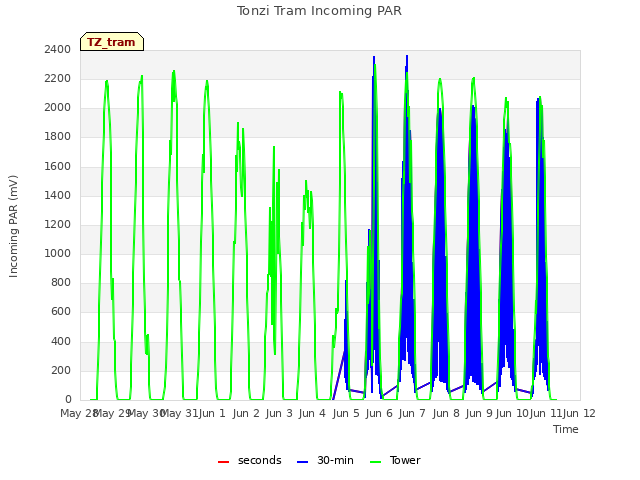The height and width of the screenshot is (480, 640).
Task: Click the Jun 8 x-axis date label
Action: [x=446, y=413]
